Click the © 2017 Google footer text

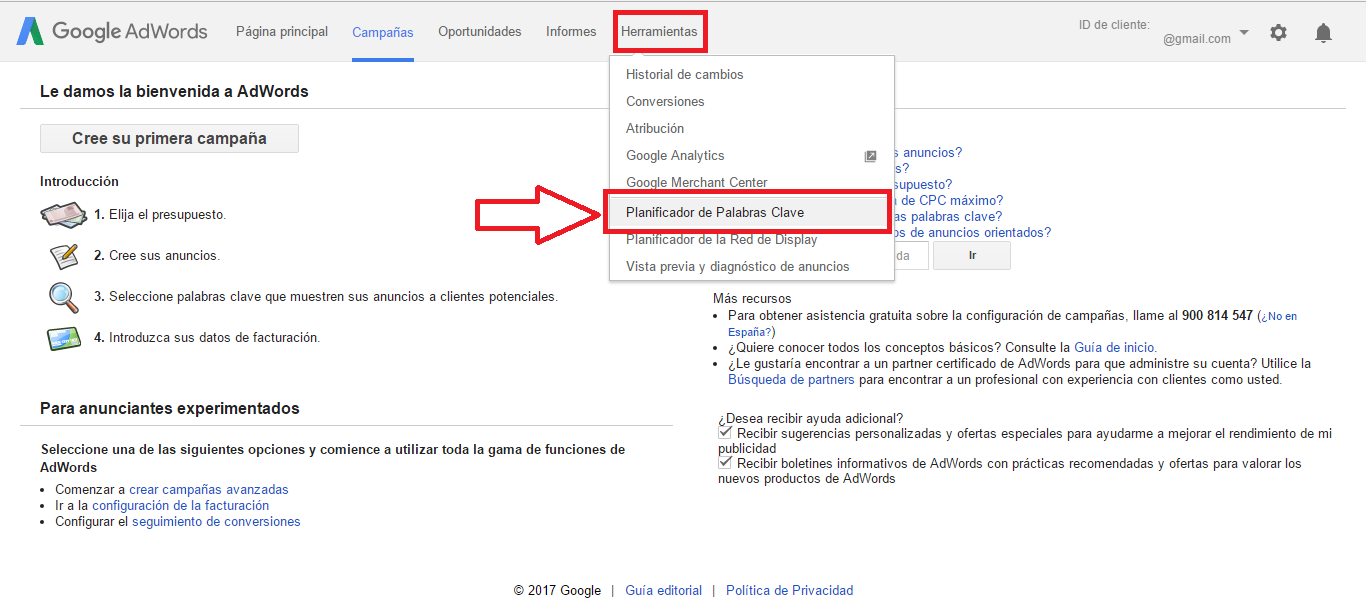[x=557, y=591]
